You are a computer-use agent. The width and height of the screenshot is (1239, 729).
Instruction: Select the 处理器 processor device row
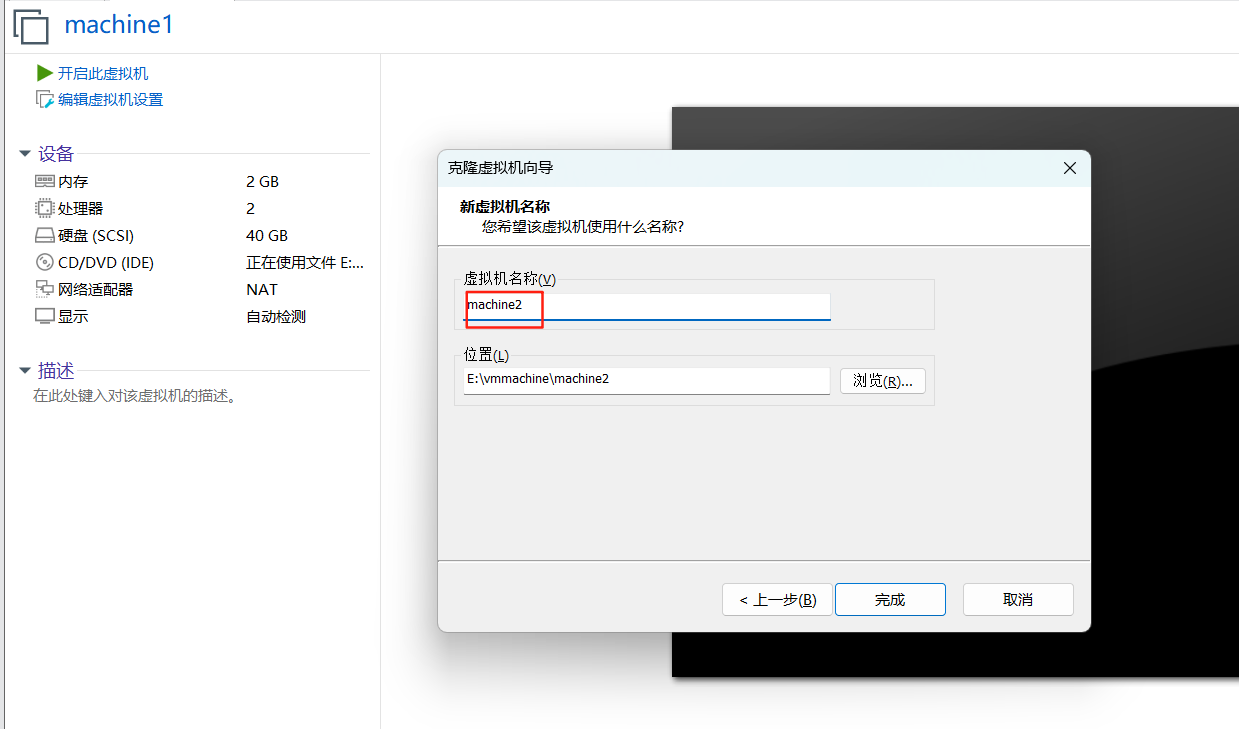tap(200, 208)
